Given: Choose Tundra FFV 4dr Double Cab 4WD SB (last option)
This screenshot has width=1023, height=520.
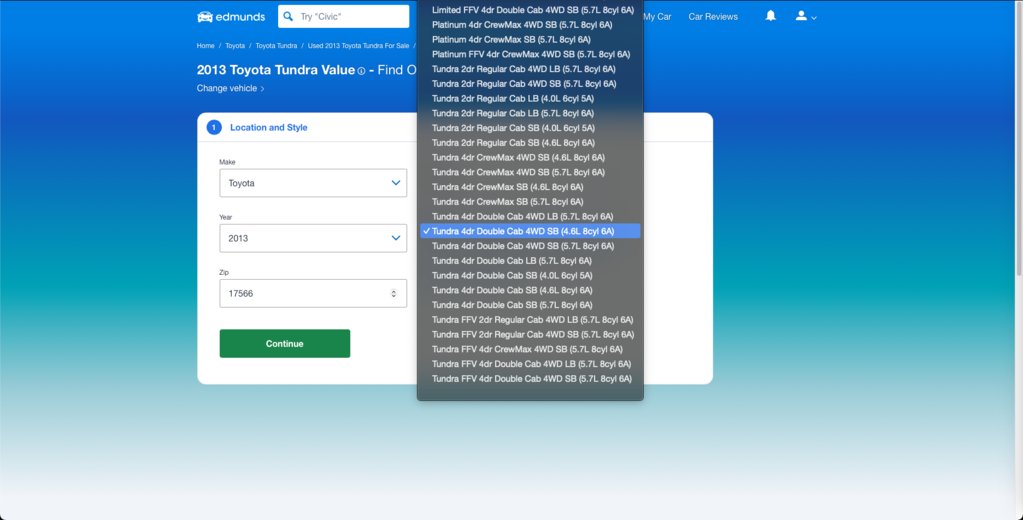Looking at the screenshot, I should 530,379.
